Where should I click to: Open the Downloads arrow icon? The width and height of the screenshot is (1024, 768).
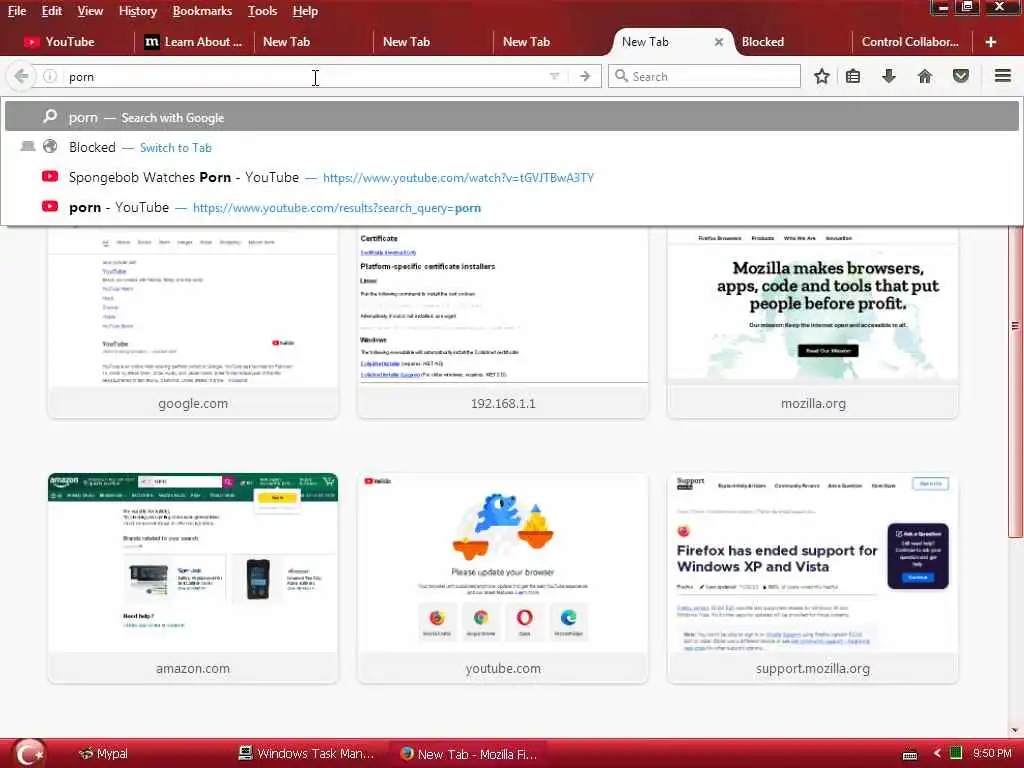click(889, 76)
